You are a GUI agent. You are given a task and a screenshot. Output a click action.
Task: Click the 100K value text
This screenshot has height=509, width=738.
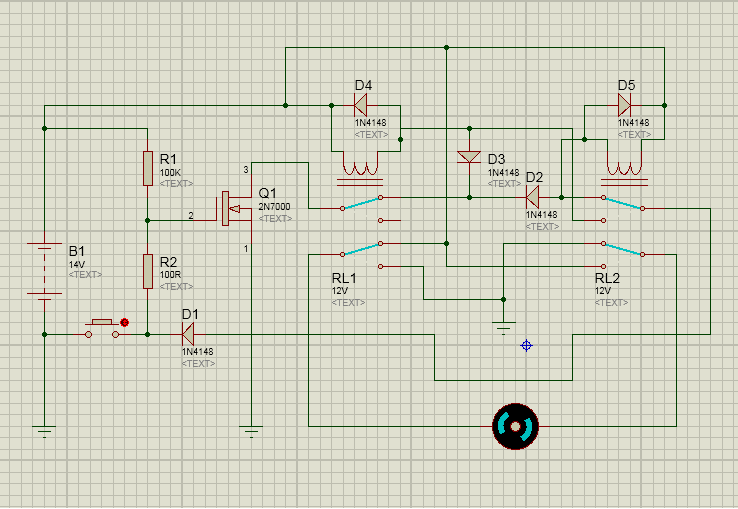point(170,172)
